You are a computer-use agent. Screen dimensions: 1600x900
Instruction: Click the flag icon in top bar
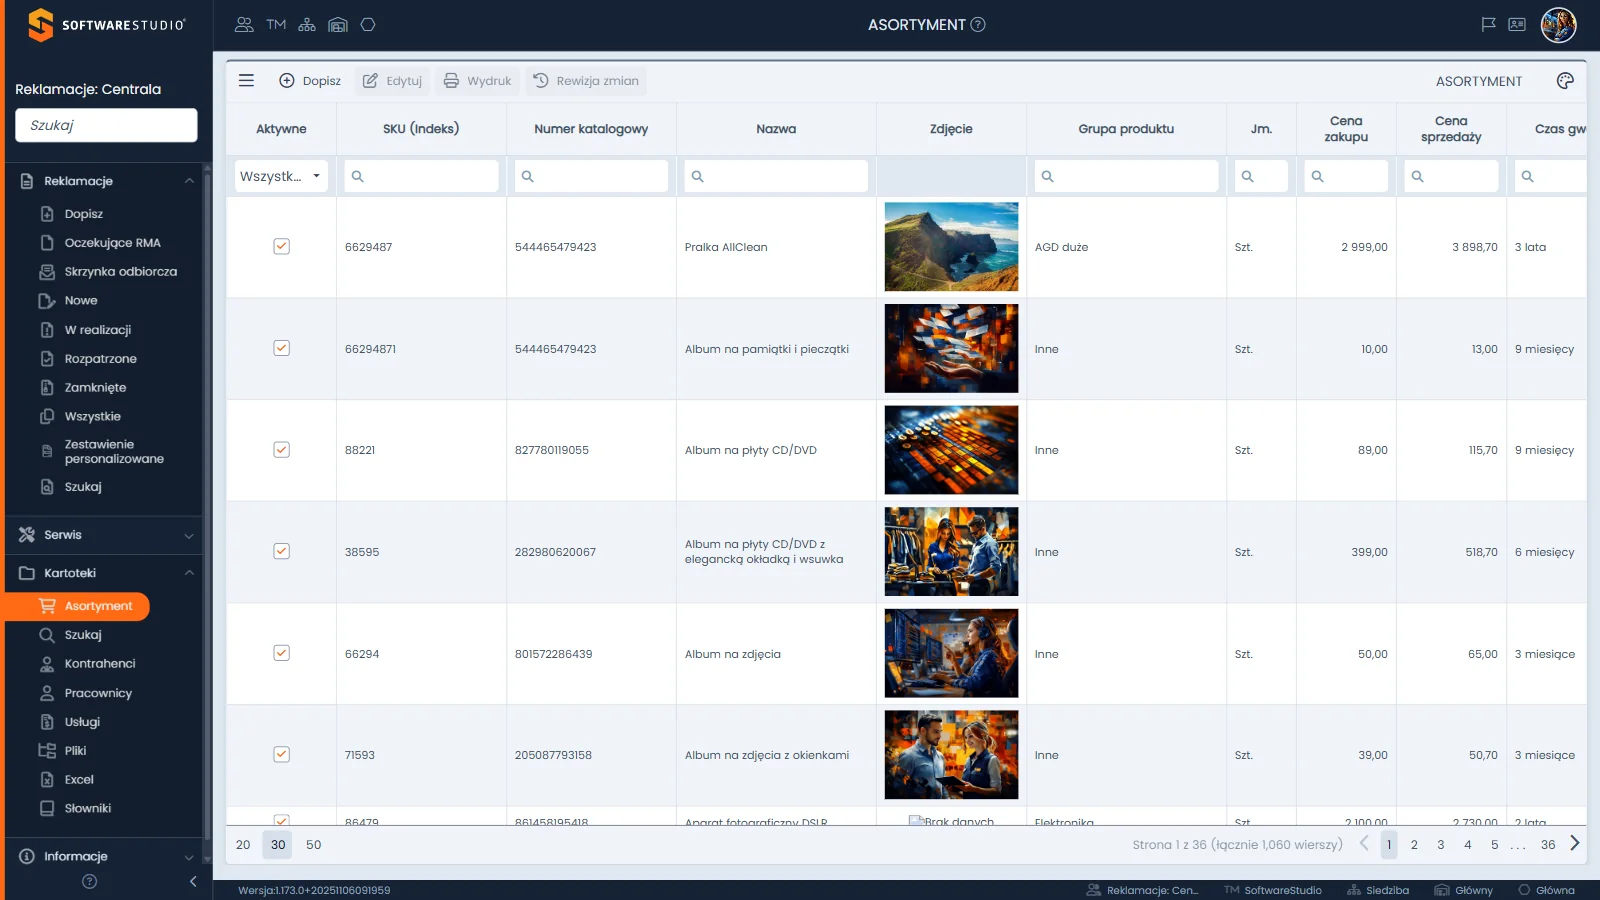(1488, 25)
